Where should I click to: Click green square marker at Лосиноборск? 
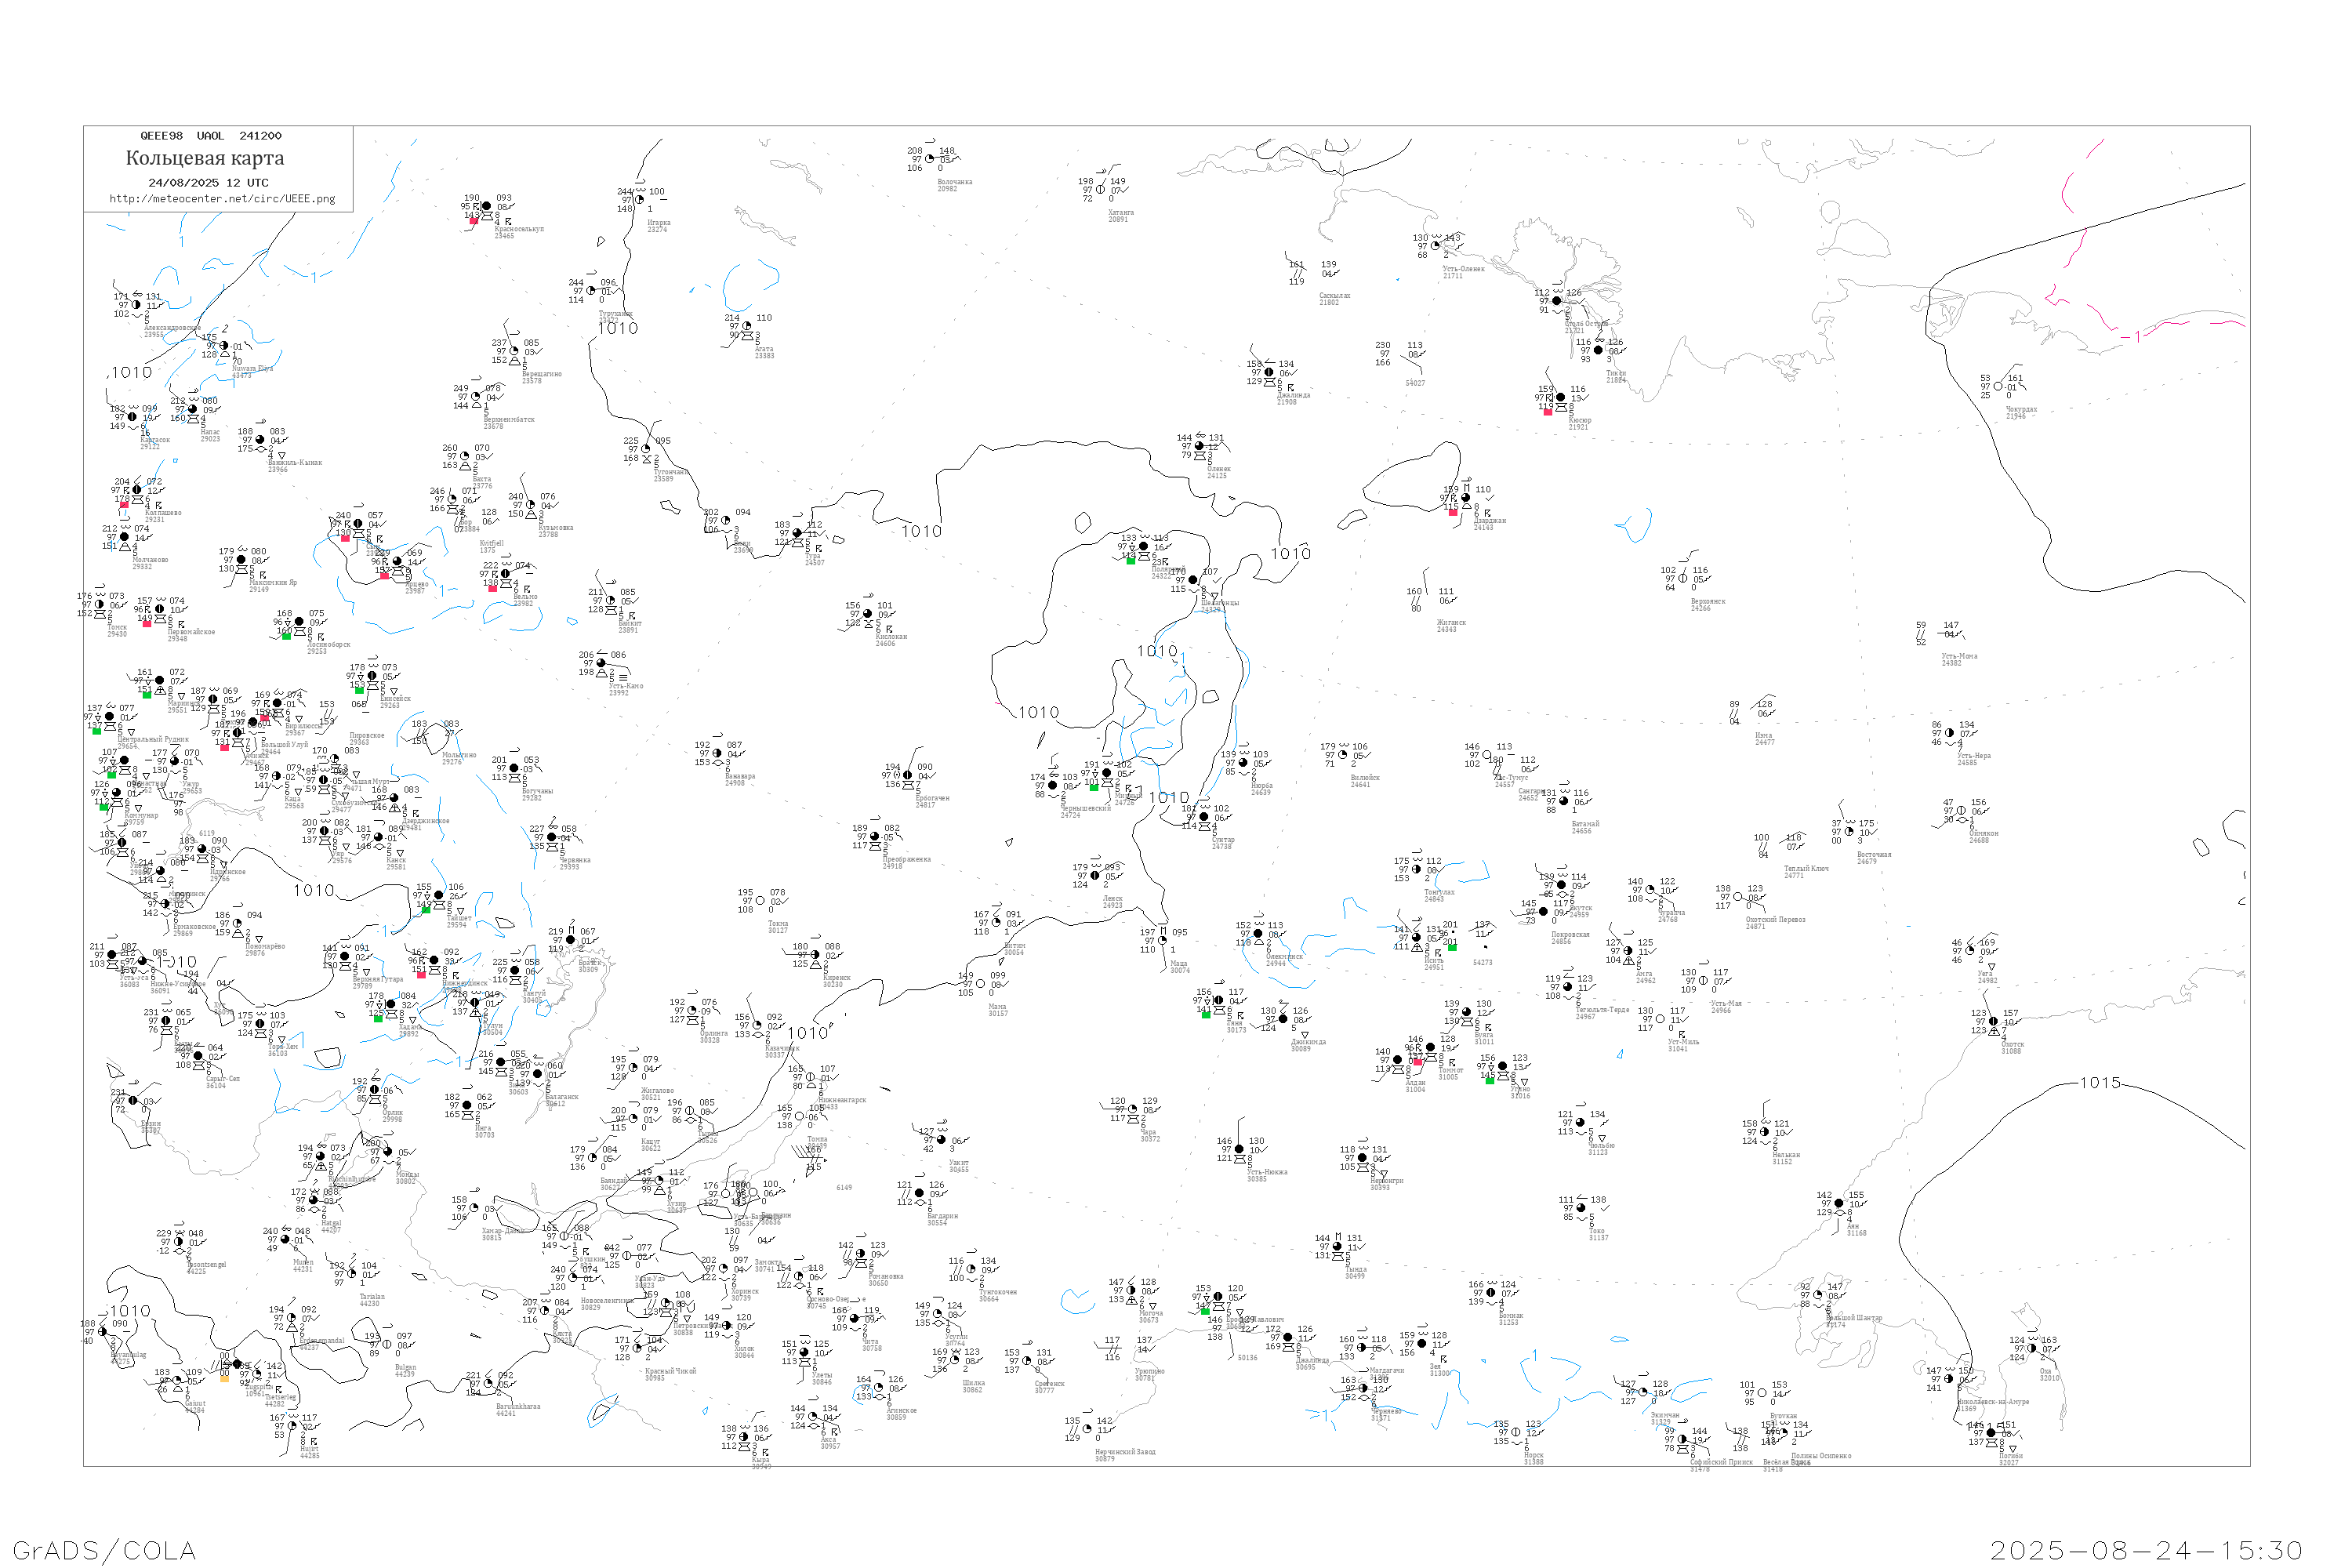[287, 636]
